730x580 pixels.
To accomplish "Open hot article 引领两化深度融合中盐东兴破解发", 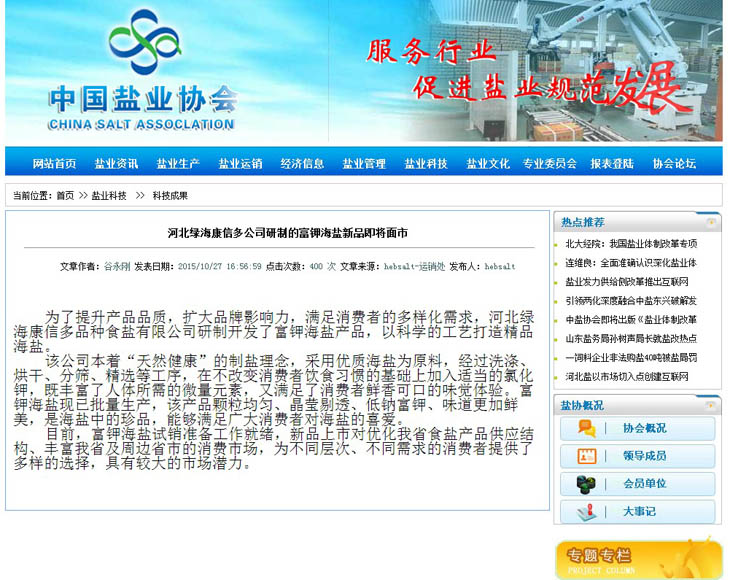I will [631, 301].
